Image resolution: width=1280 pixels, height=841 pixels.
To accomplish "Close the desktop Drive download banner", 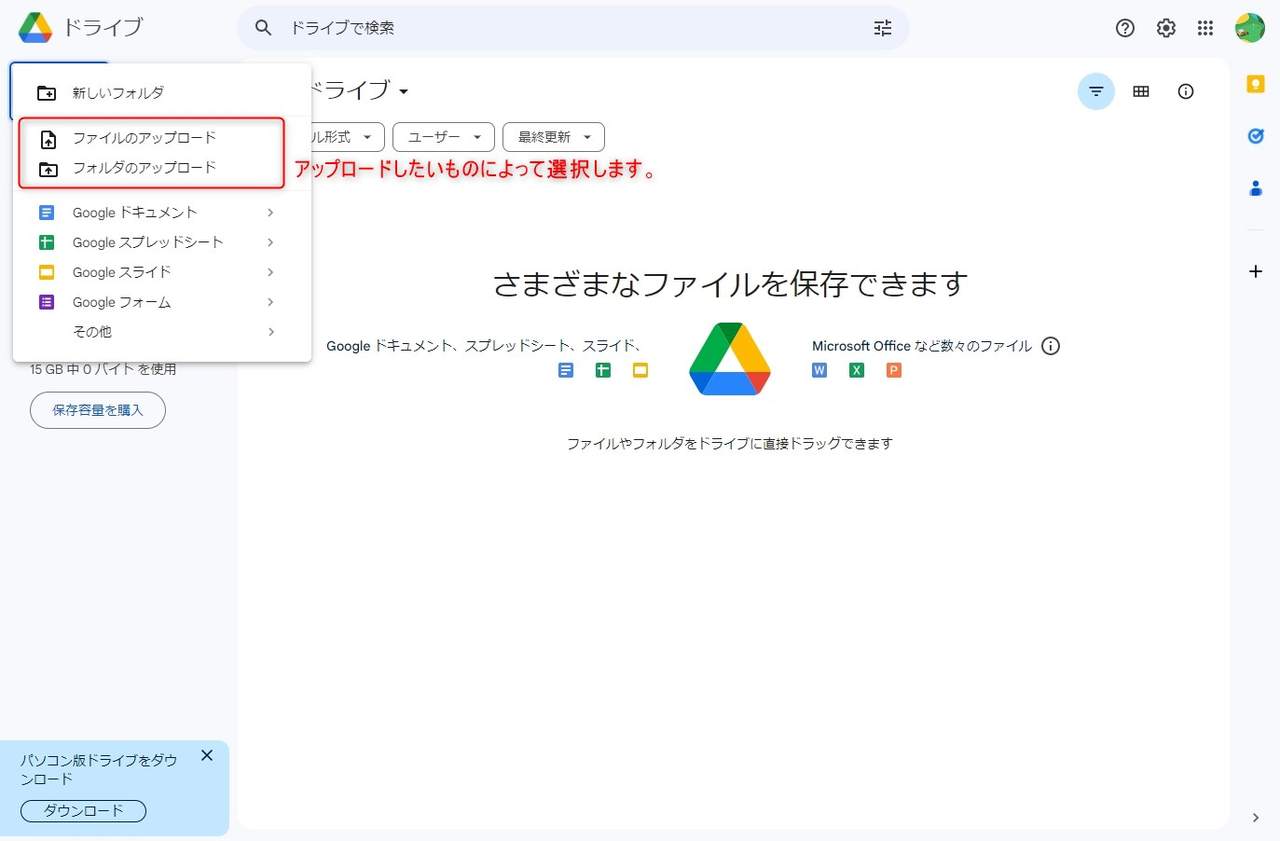I will pyautogui.click(x=207, y=755).
